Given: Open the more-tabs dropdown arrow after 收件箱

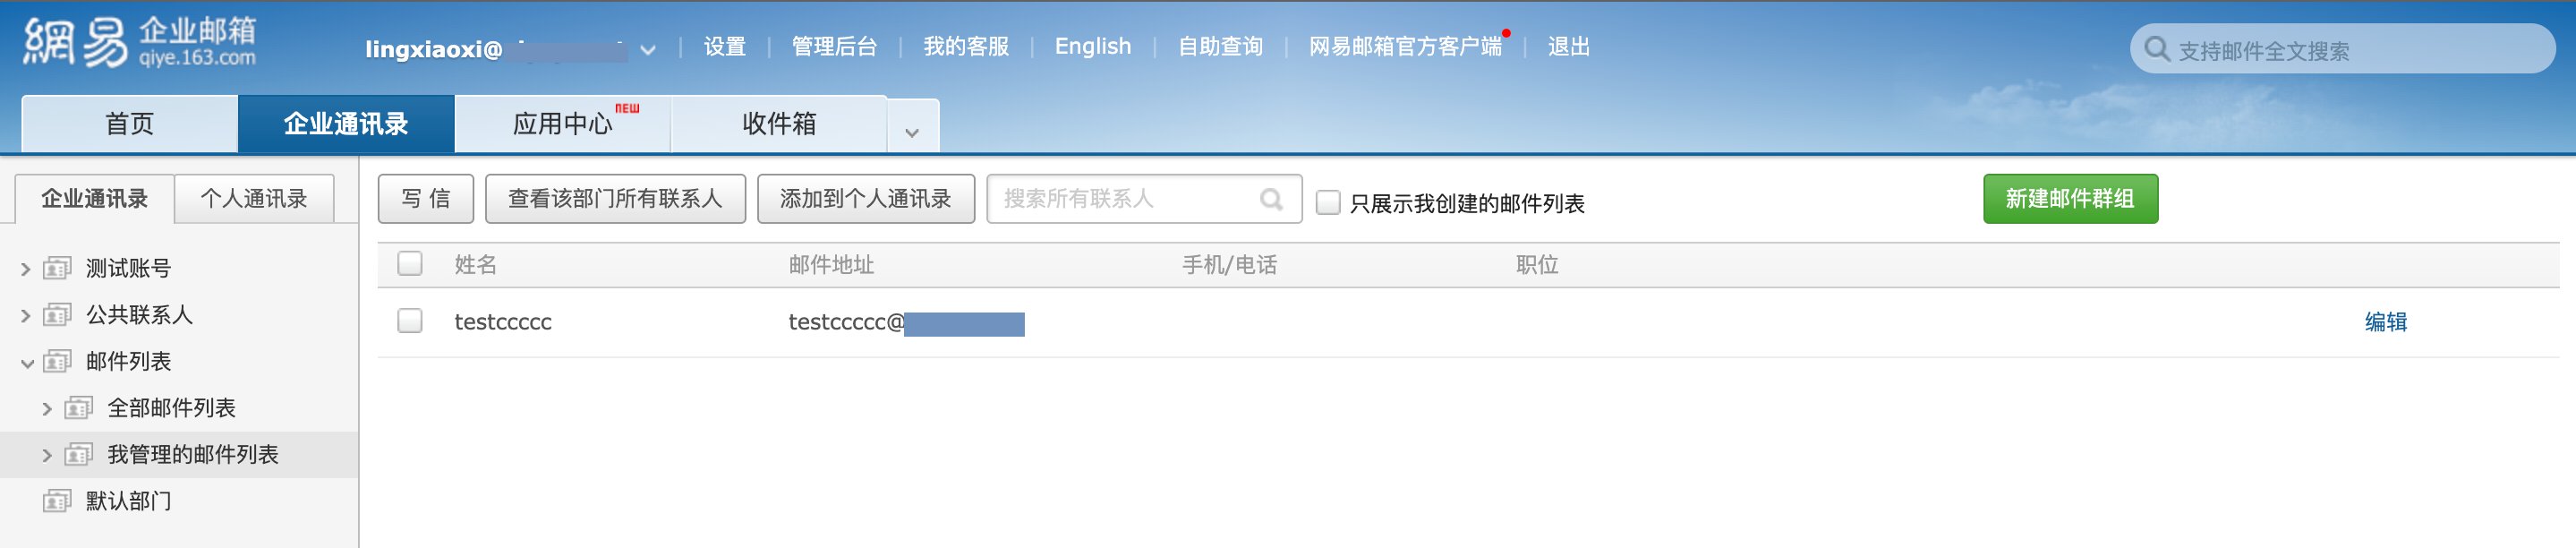Looking at the screenshot, I should tap(912, 132).
